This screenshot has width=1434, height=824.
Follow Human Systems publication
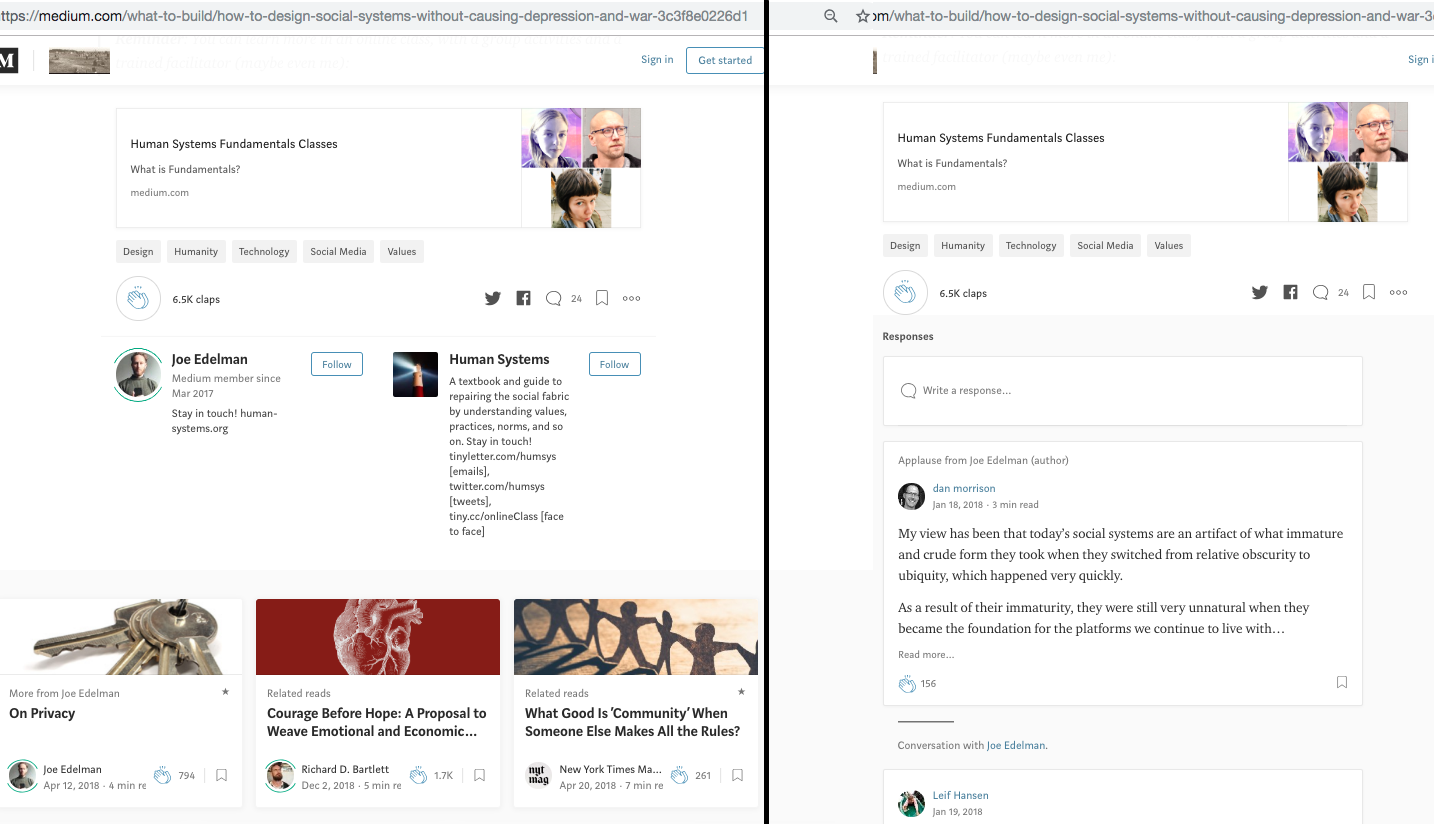pyautogui.click(x=615, y=364)
